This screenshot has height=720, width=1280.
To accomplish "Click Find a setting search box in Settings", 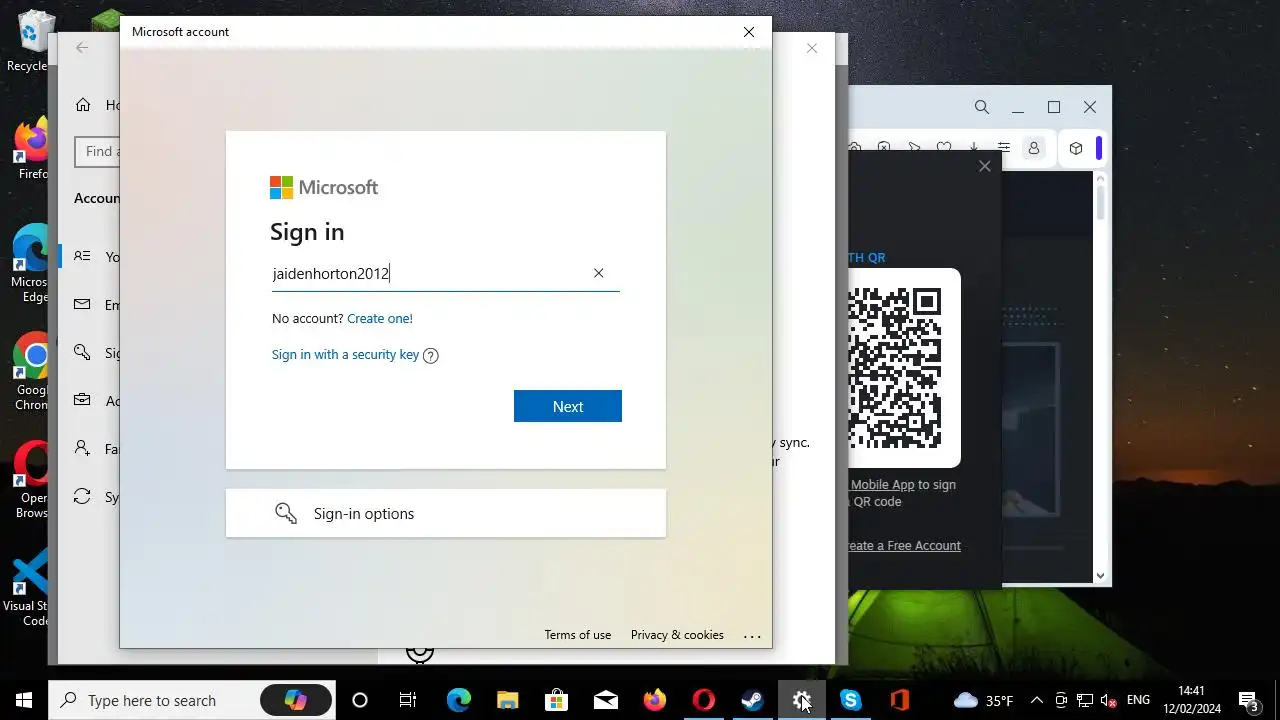I will 98,152.
